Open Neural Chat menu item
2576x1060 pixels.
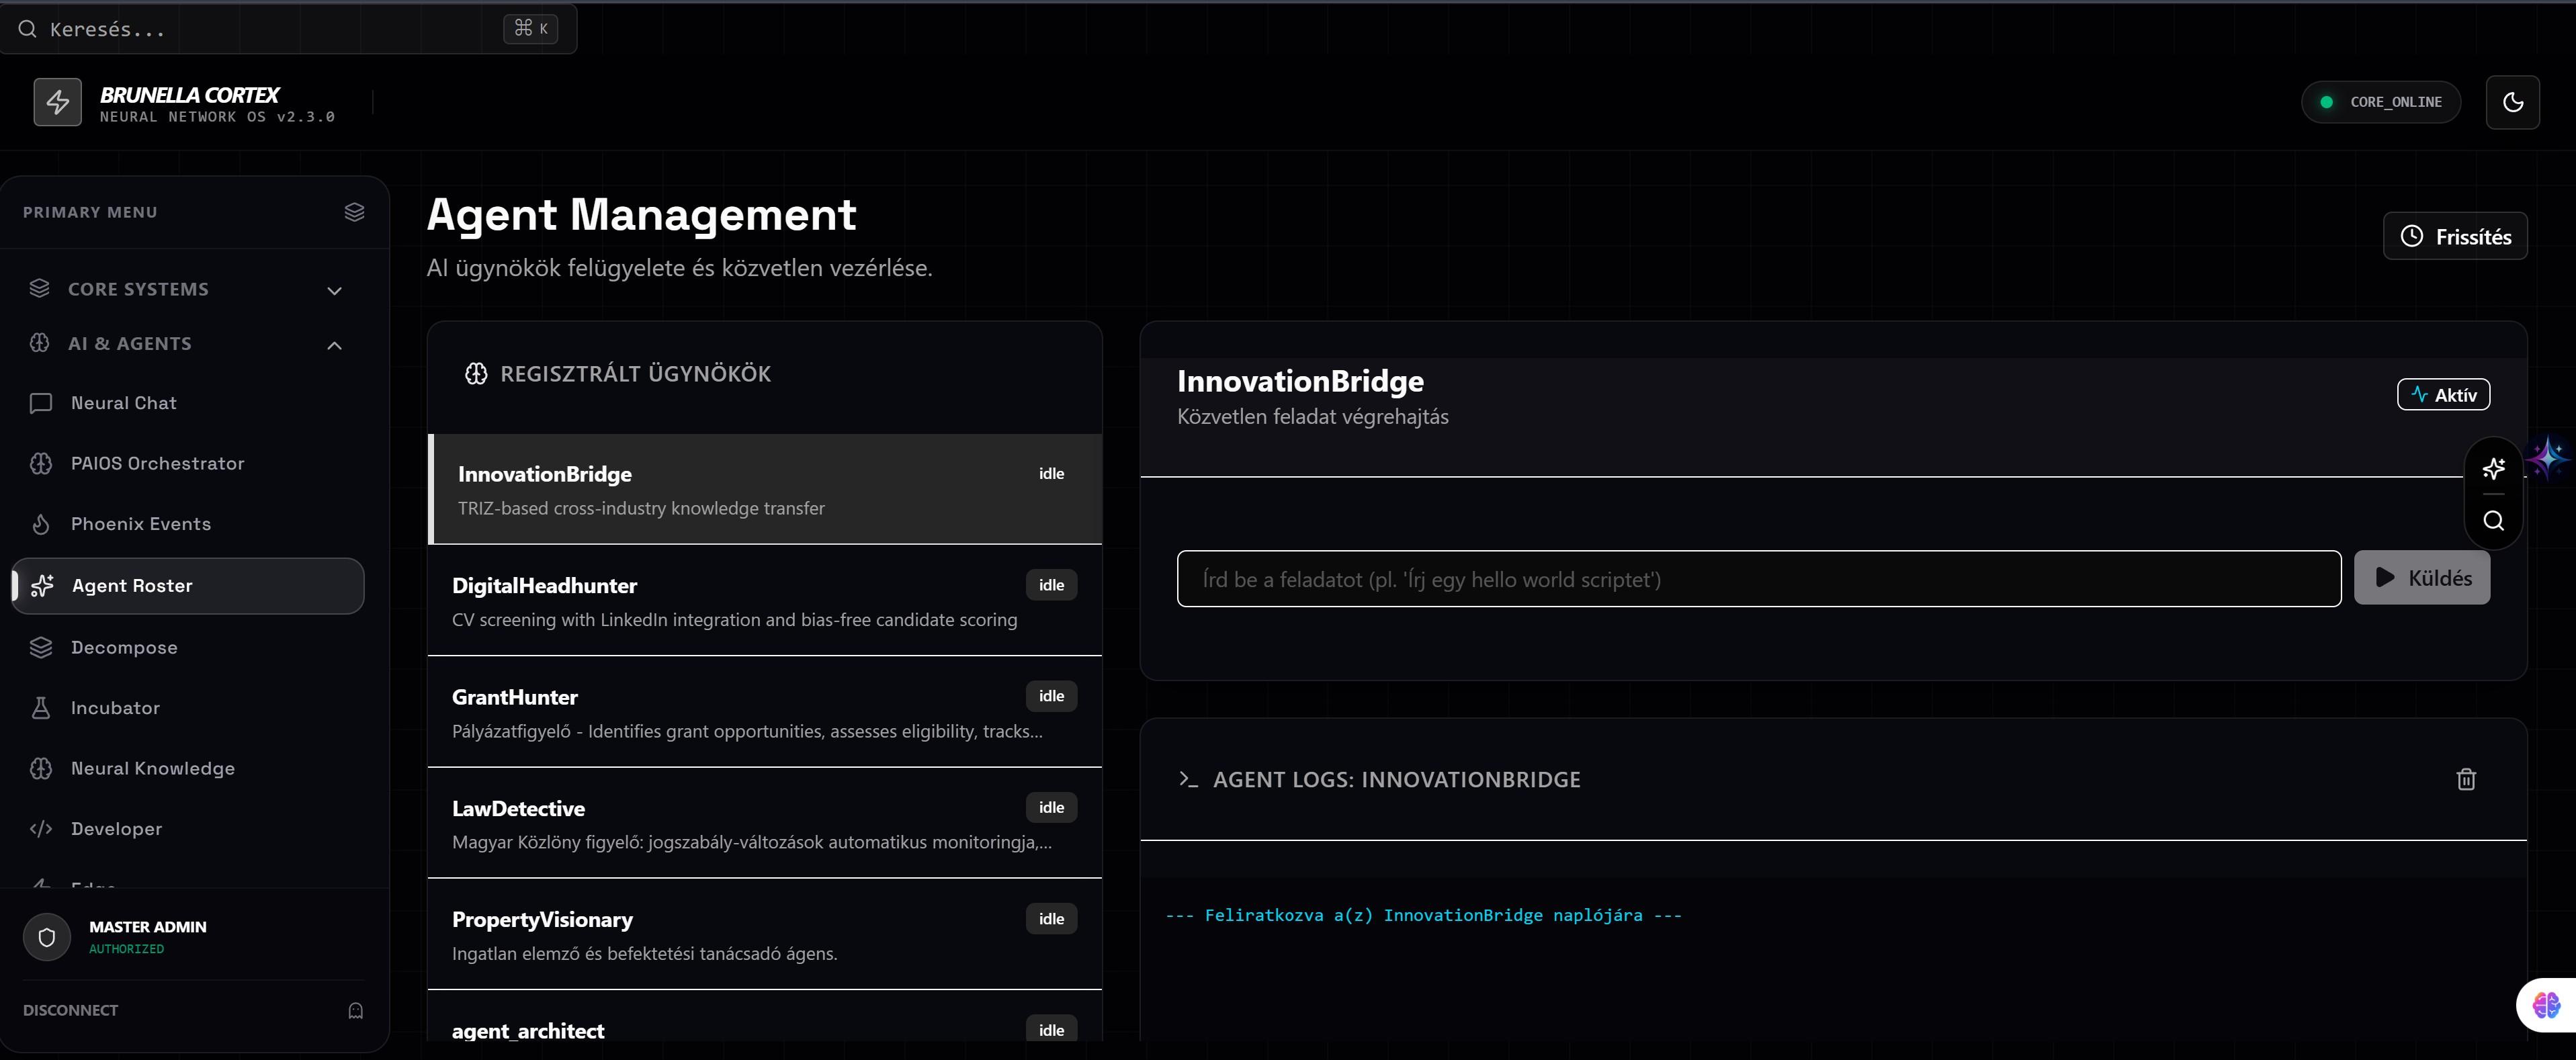[x=123, y=403]
